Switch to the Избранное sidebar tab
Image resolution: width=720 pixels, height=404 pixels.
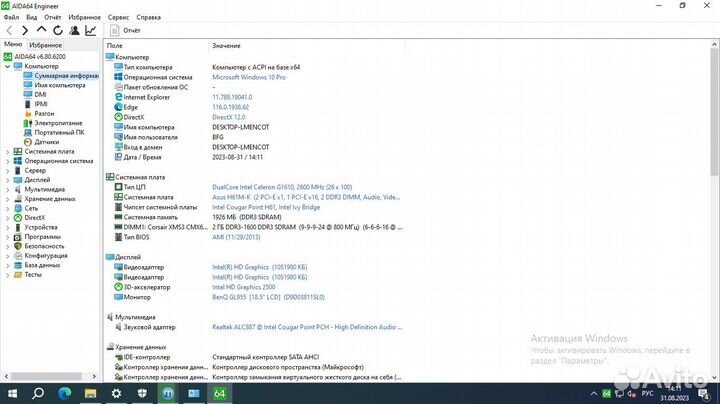click(45, 45)
